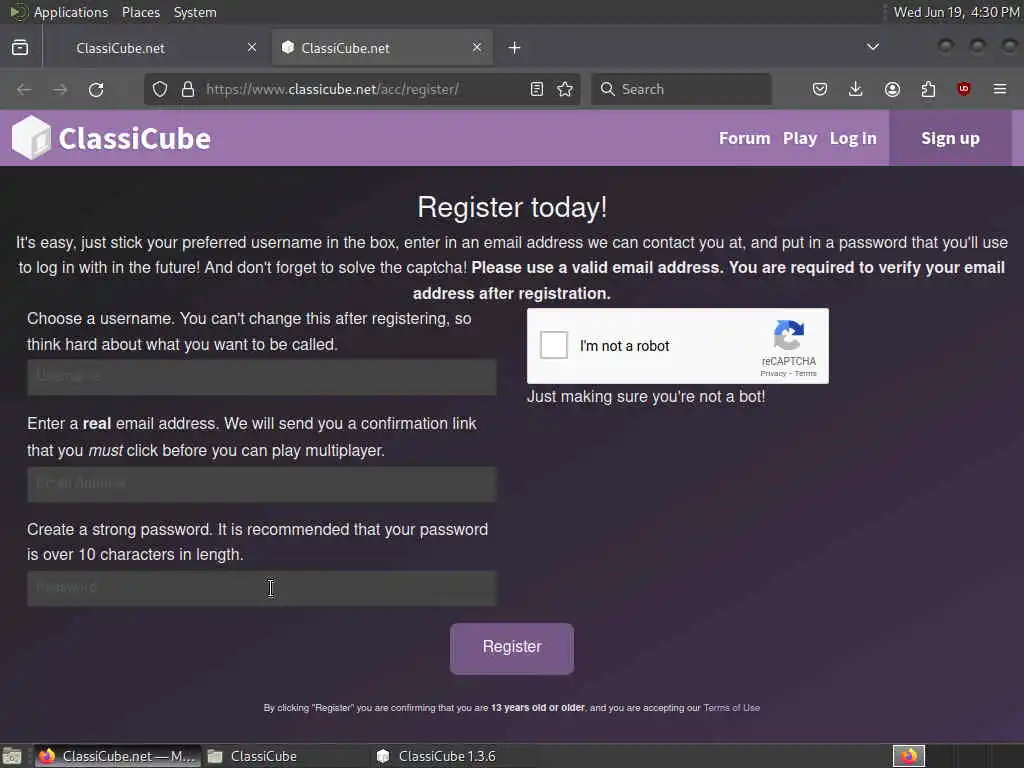Click the Firefox workspace icon in bottom panel

click(x=909, y=756)
